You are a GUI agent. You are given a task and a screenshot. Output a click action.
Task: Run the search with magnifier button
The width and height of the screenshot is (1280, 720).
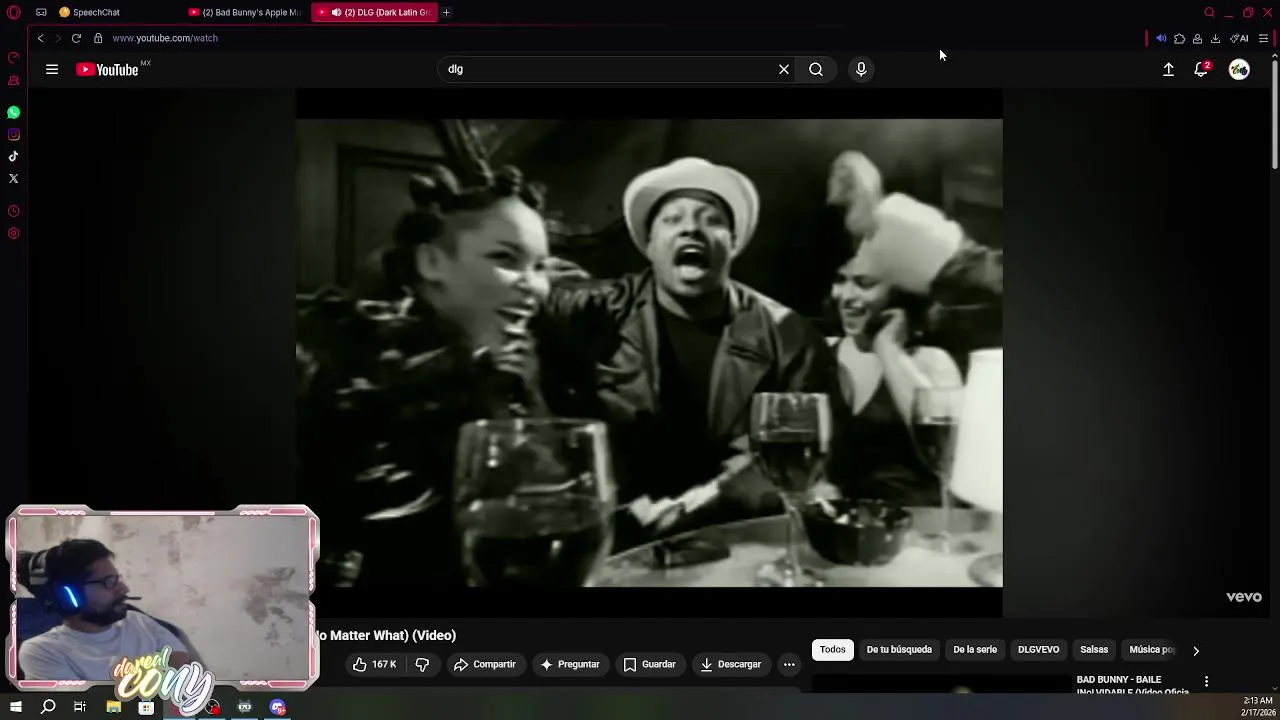click(x=816, y=69)
